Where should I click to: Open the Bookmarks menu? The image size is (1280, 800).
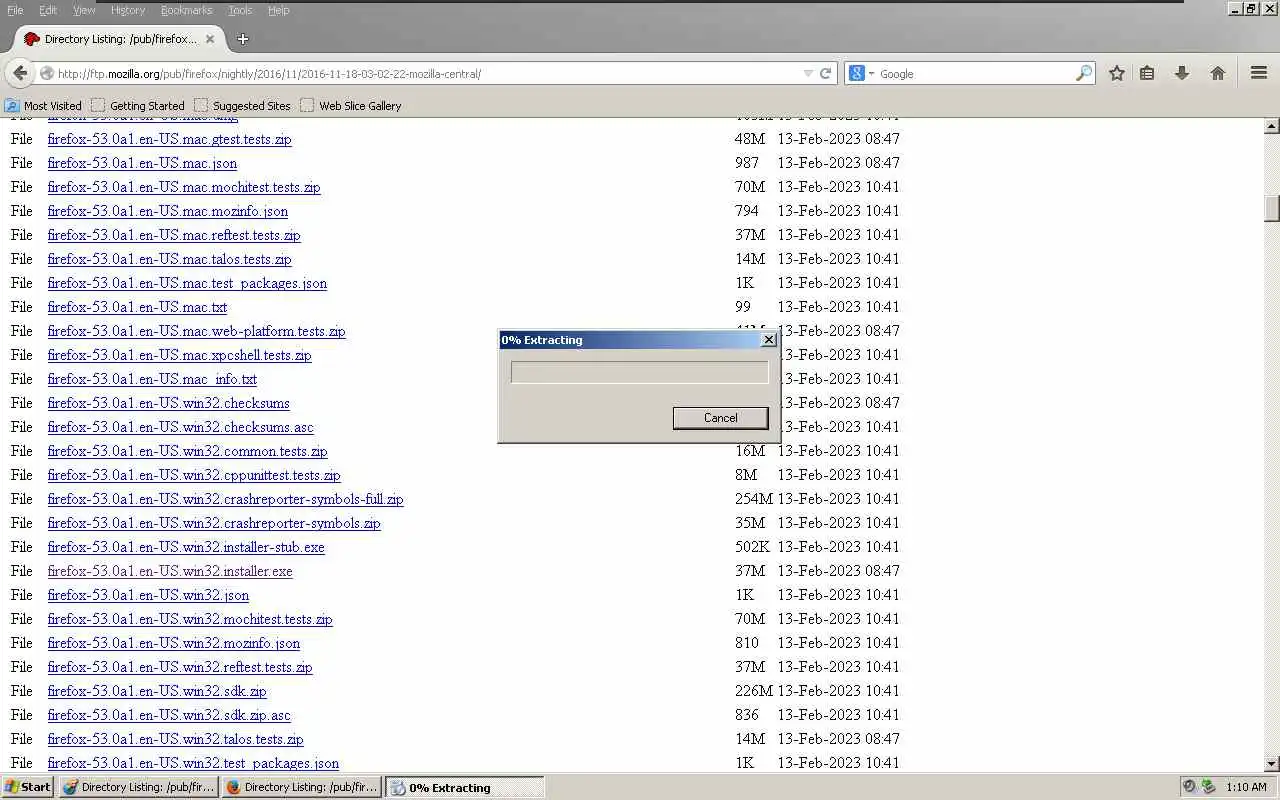pos(186,10)
